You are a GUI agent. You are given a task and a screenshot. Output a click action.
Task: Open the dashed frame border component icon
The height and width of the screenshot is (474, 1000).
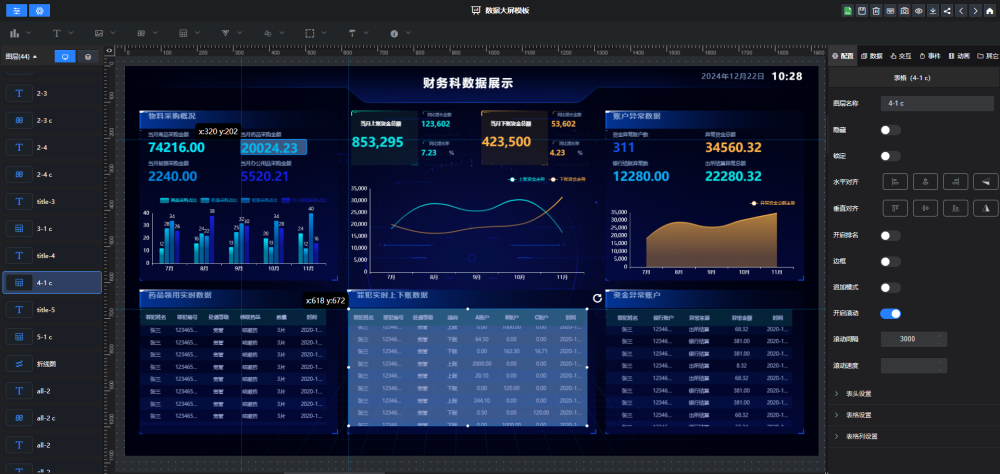(x=310, y=33)
